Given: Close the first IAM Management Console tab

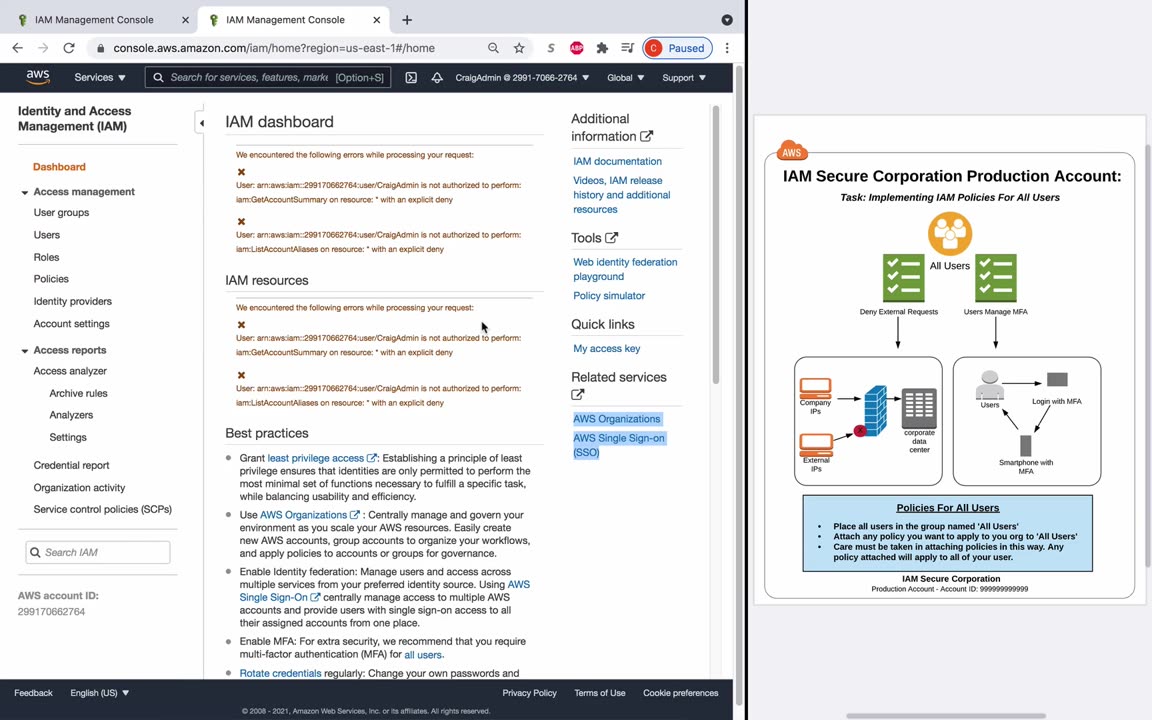Looking at the screenshot, I should (x=186, y=20).
